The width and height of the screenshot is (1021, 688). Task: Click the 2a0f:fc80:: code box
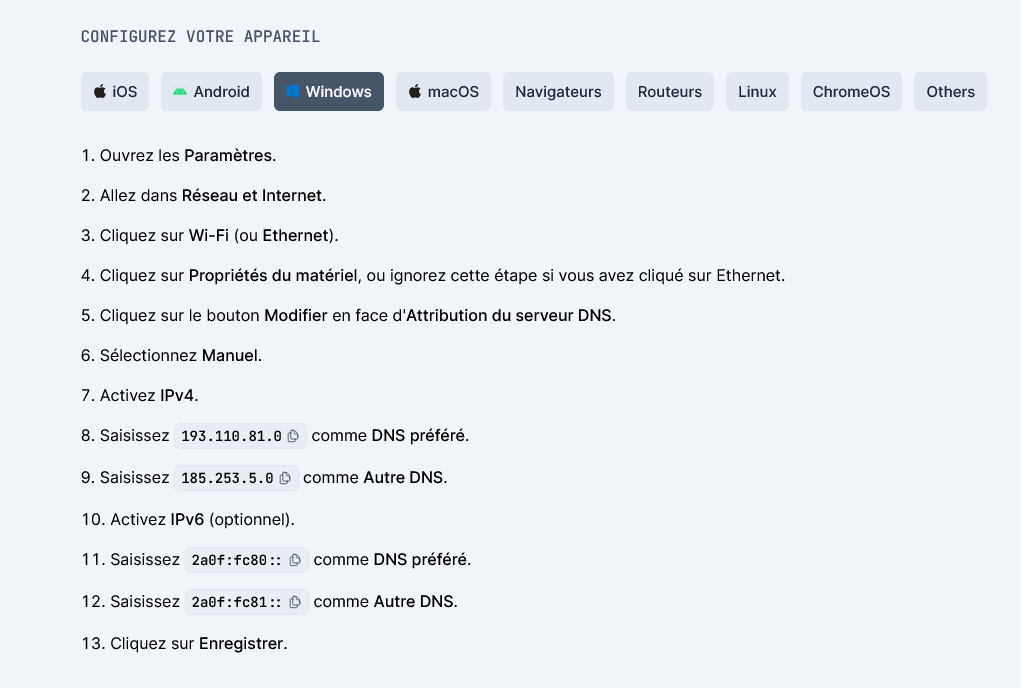point(229,560)
